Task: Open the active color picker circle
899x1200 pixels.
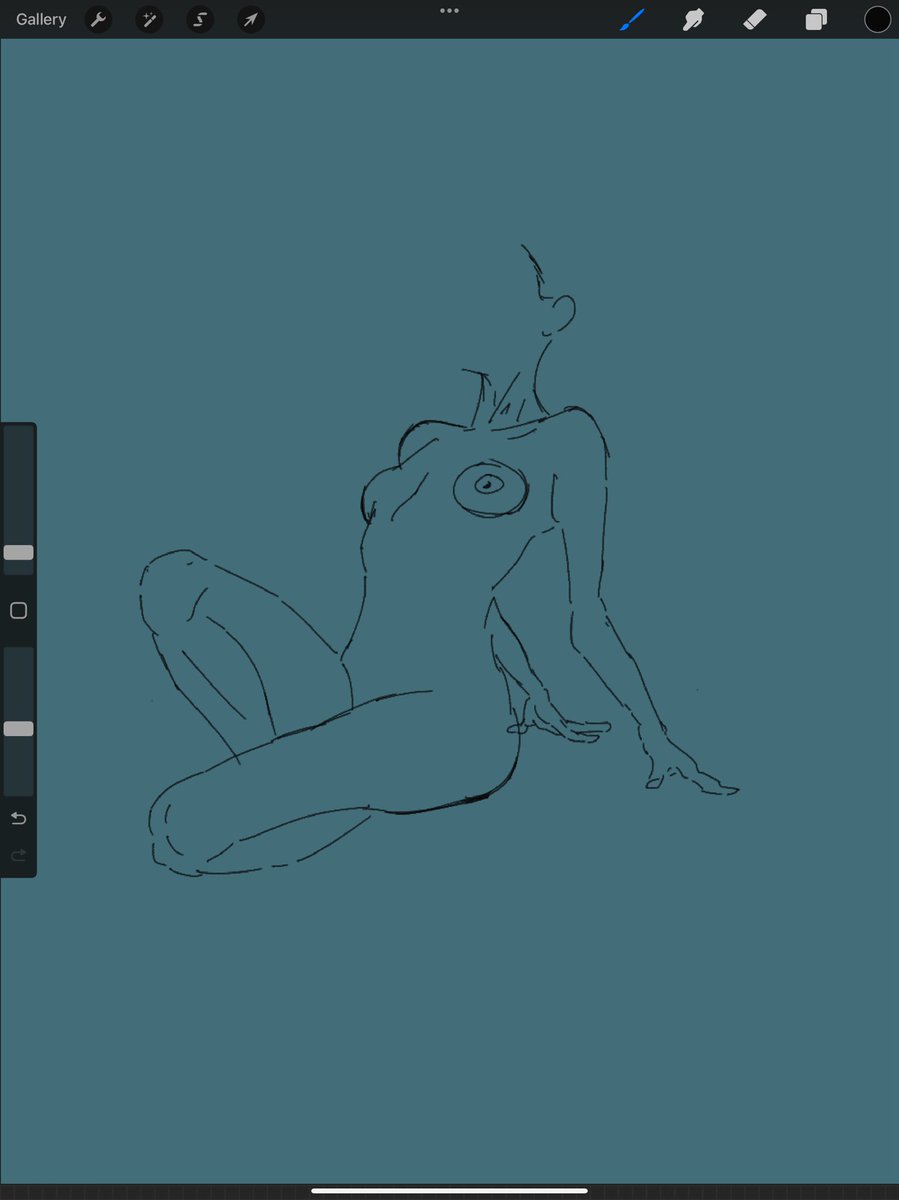Action: point(877,19)
